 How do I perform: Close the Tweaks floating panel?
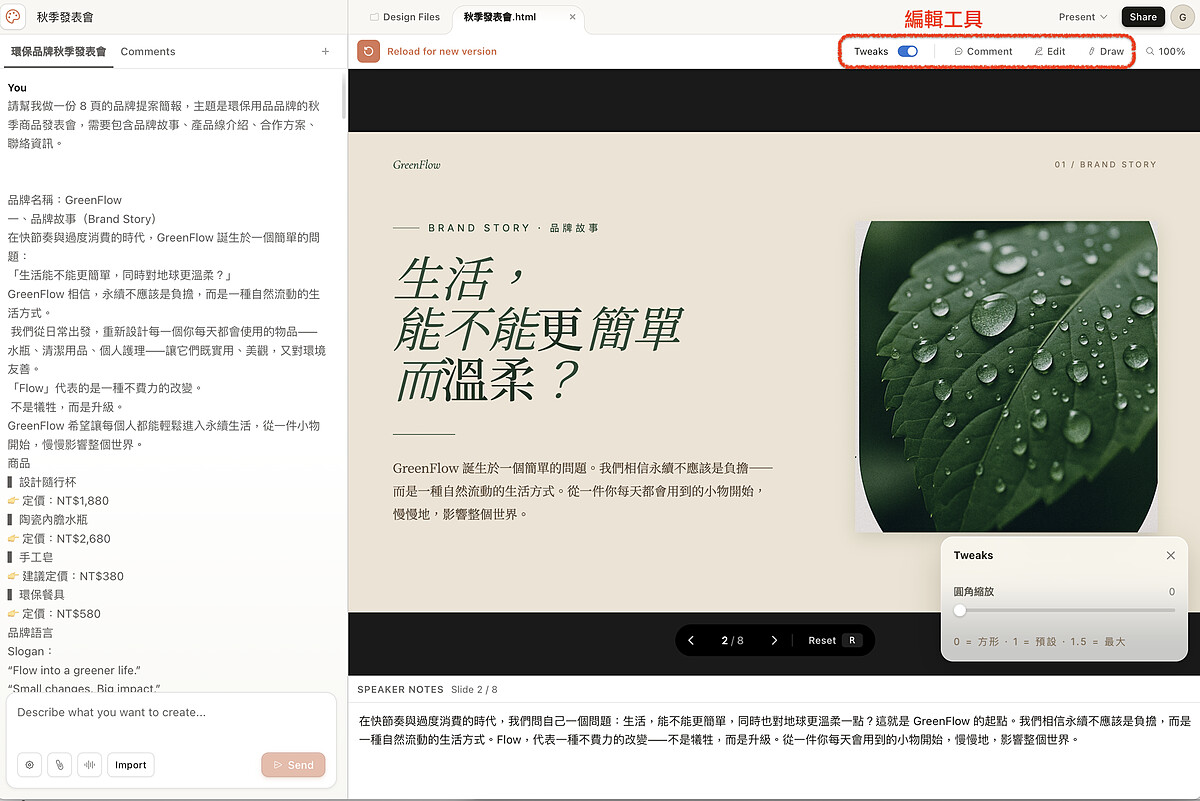tap(1171, 555)
